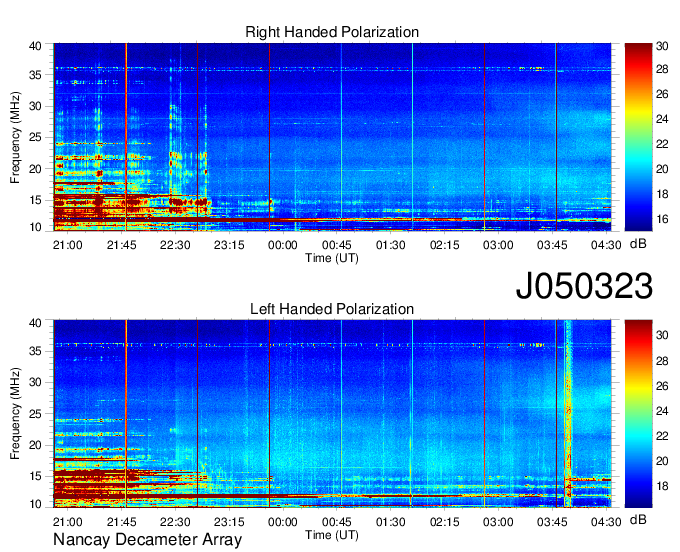Click the 00:00 tick label under top panel

(283, 245)
